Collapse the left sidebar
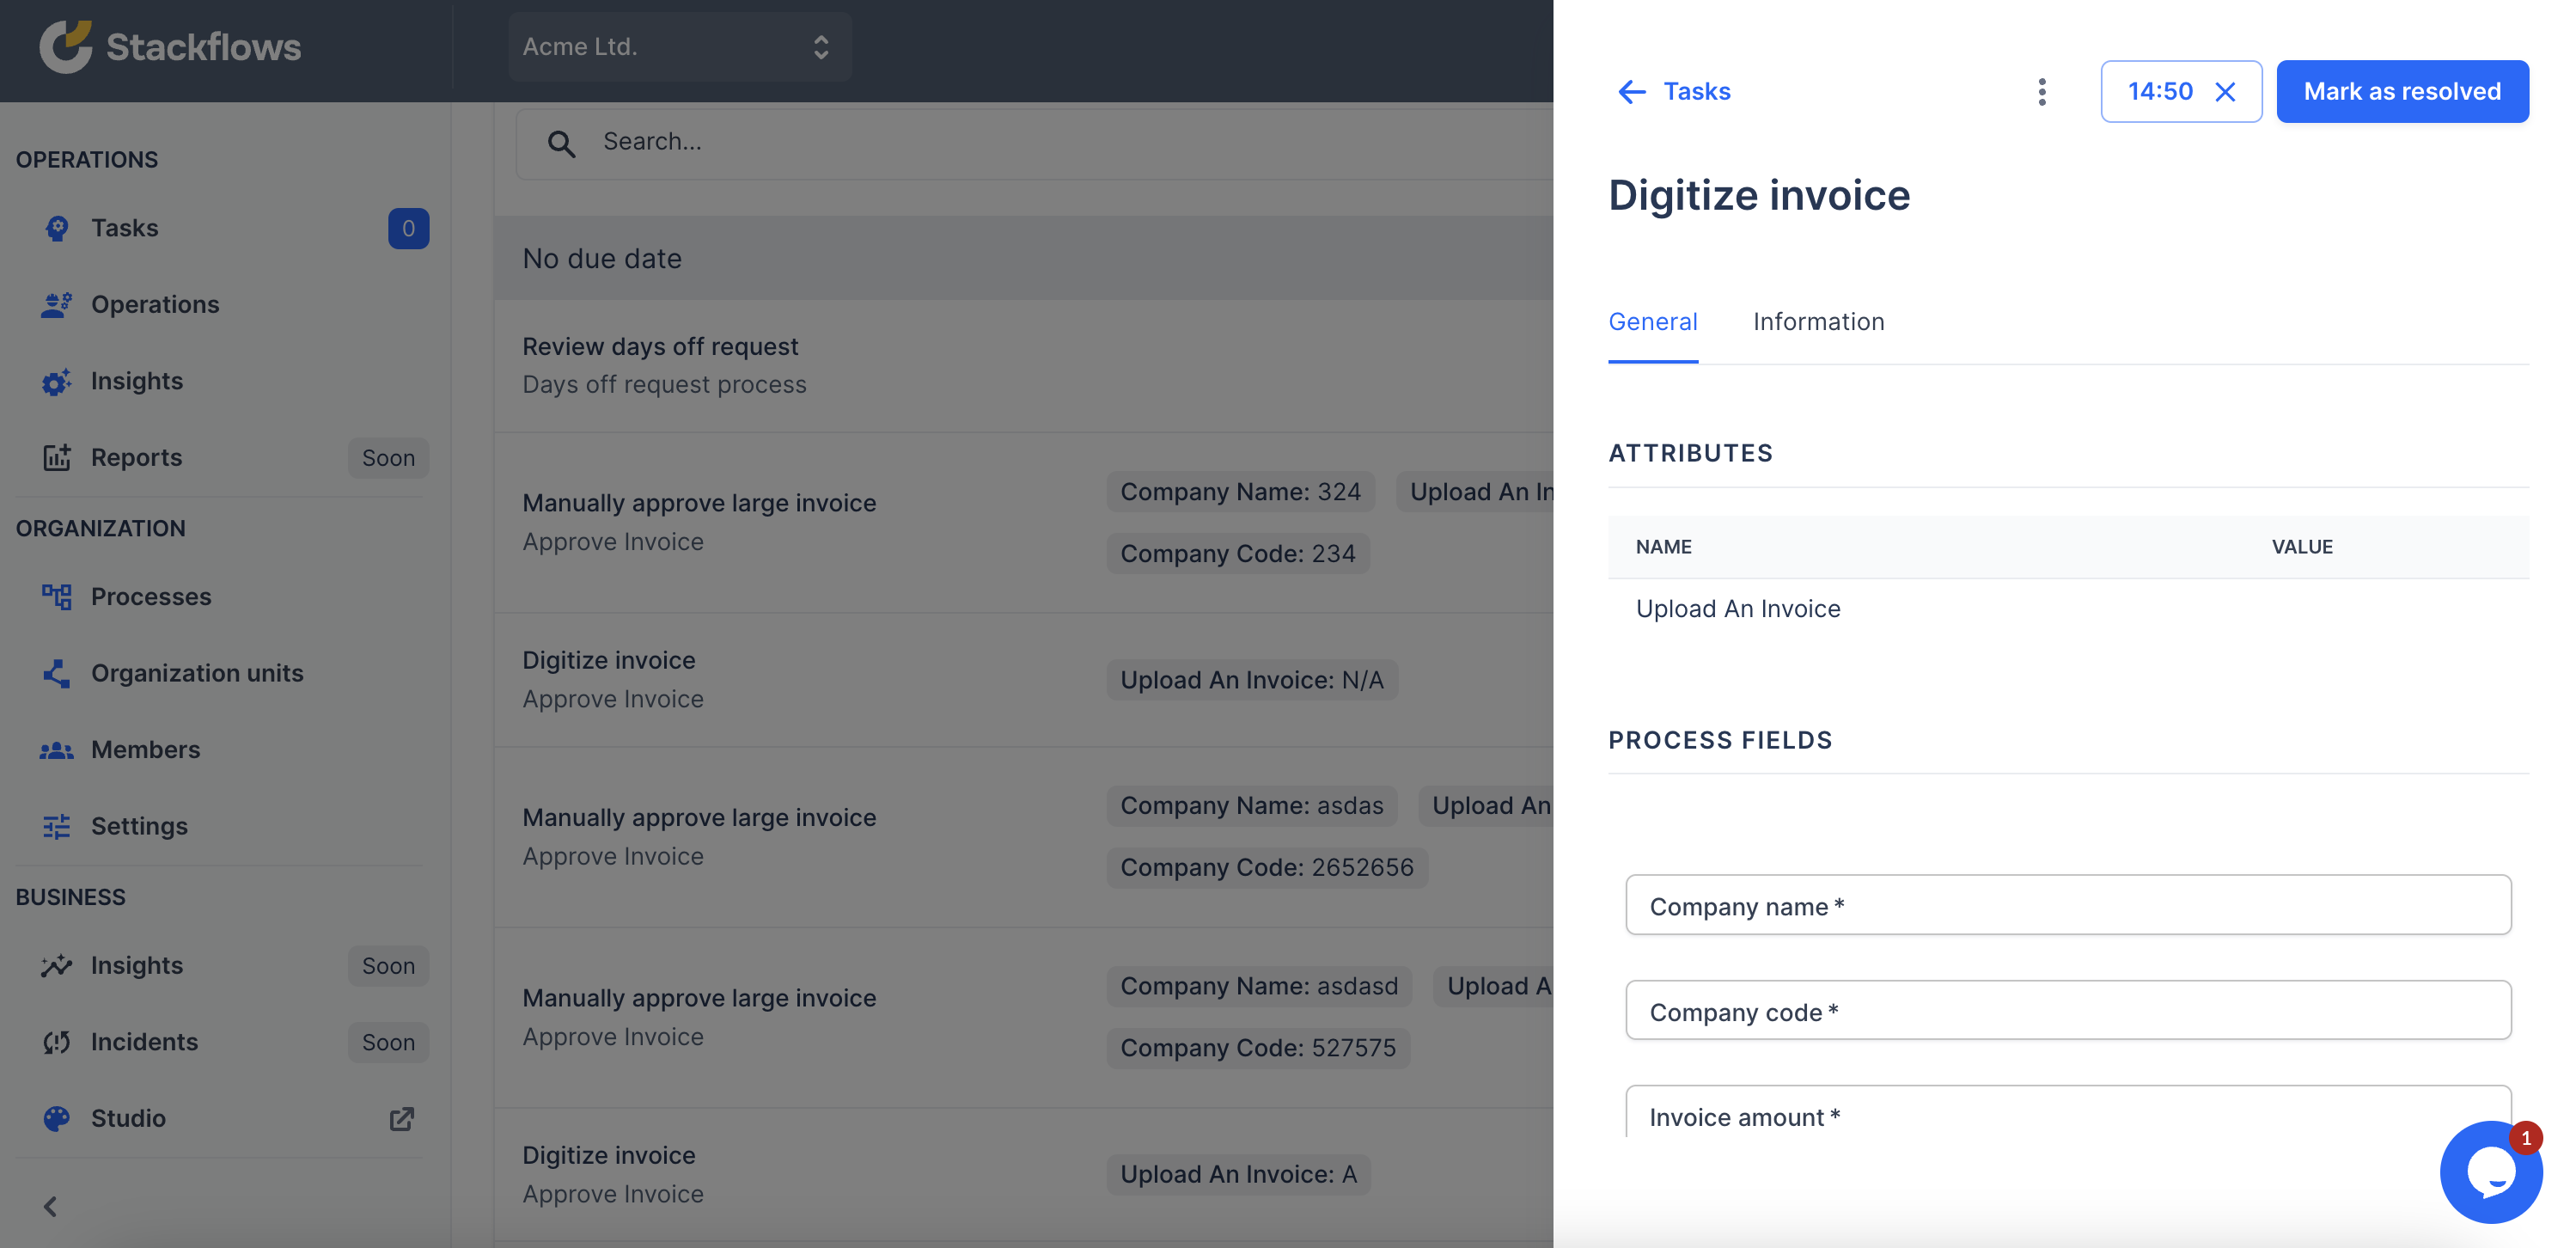The height and width of the screenshot is (1248, 2576). [50, 1206]
